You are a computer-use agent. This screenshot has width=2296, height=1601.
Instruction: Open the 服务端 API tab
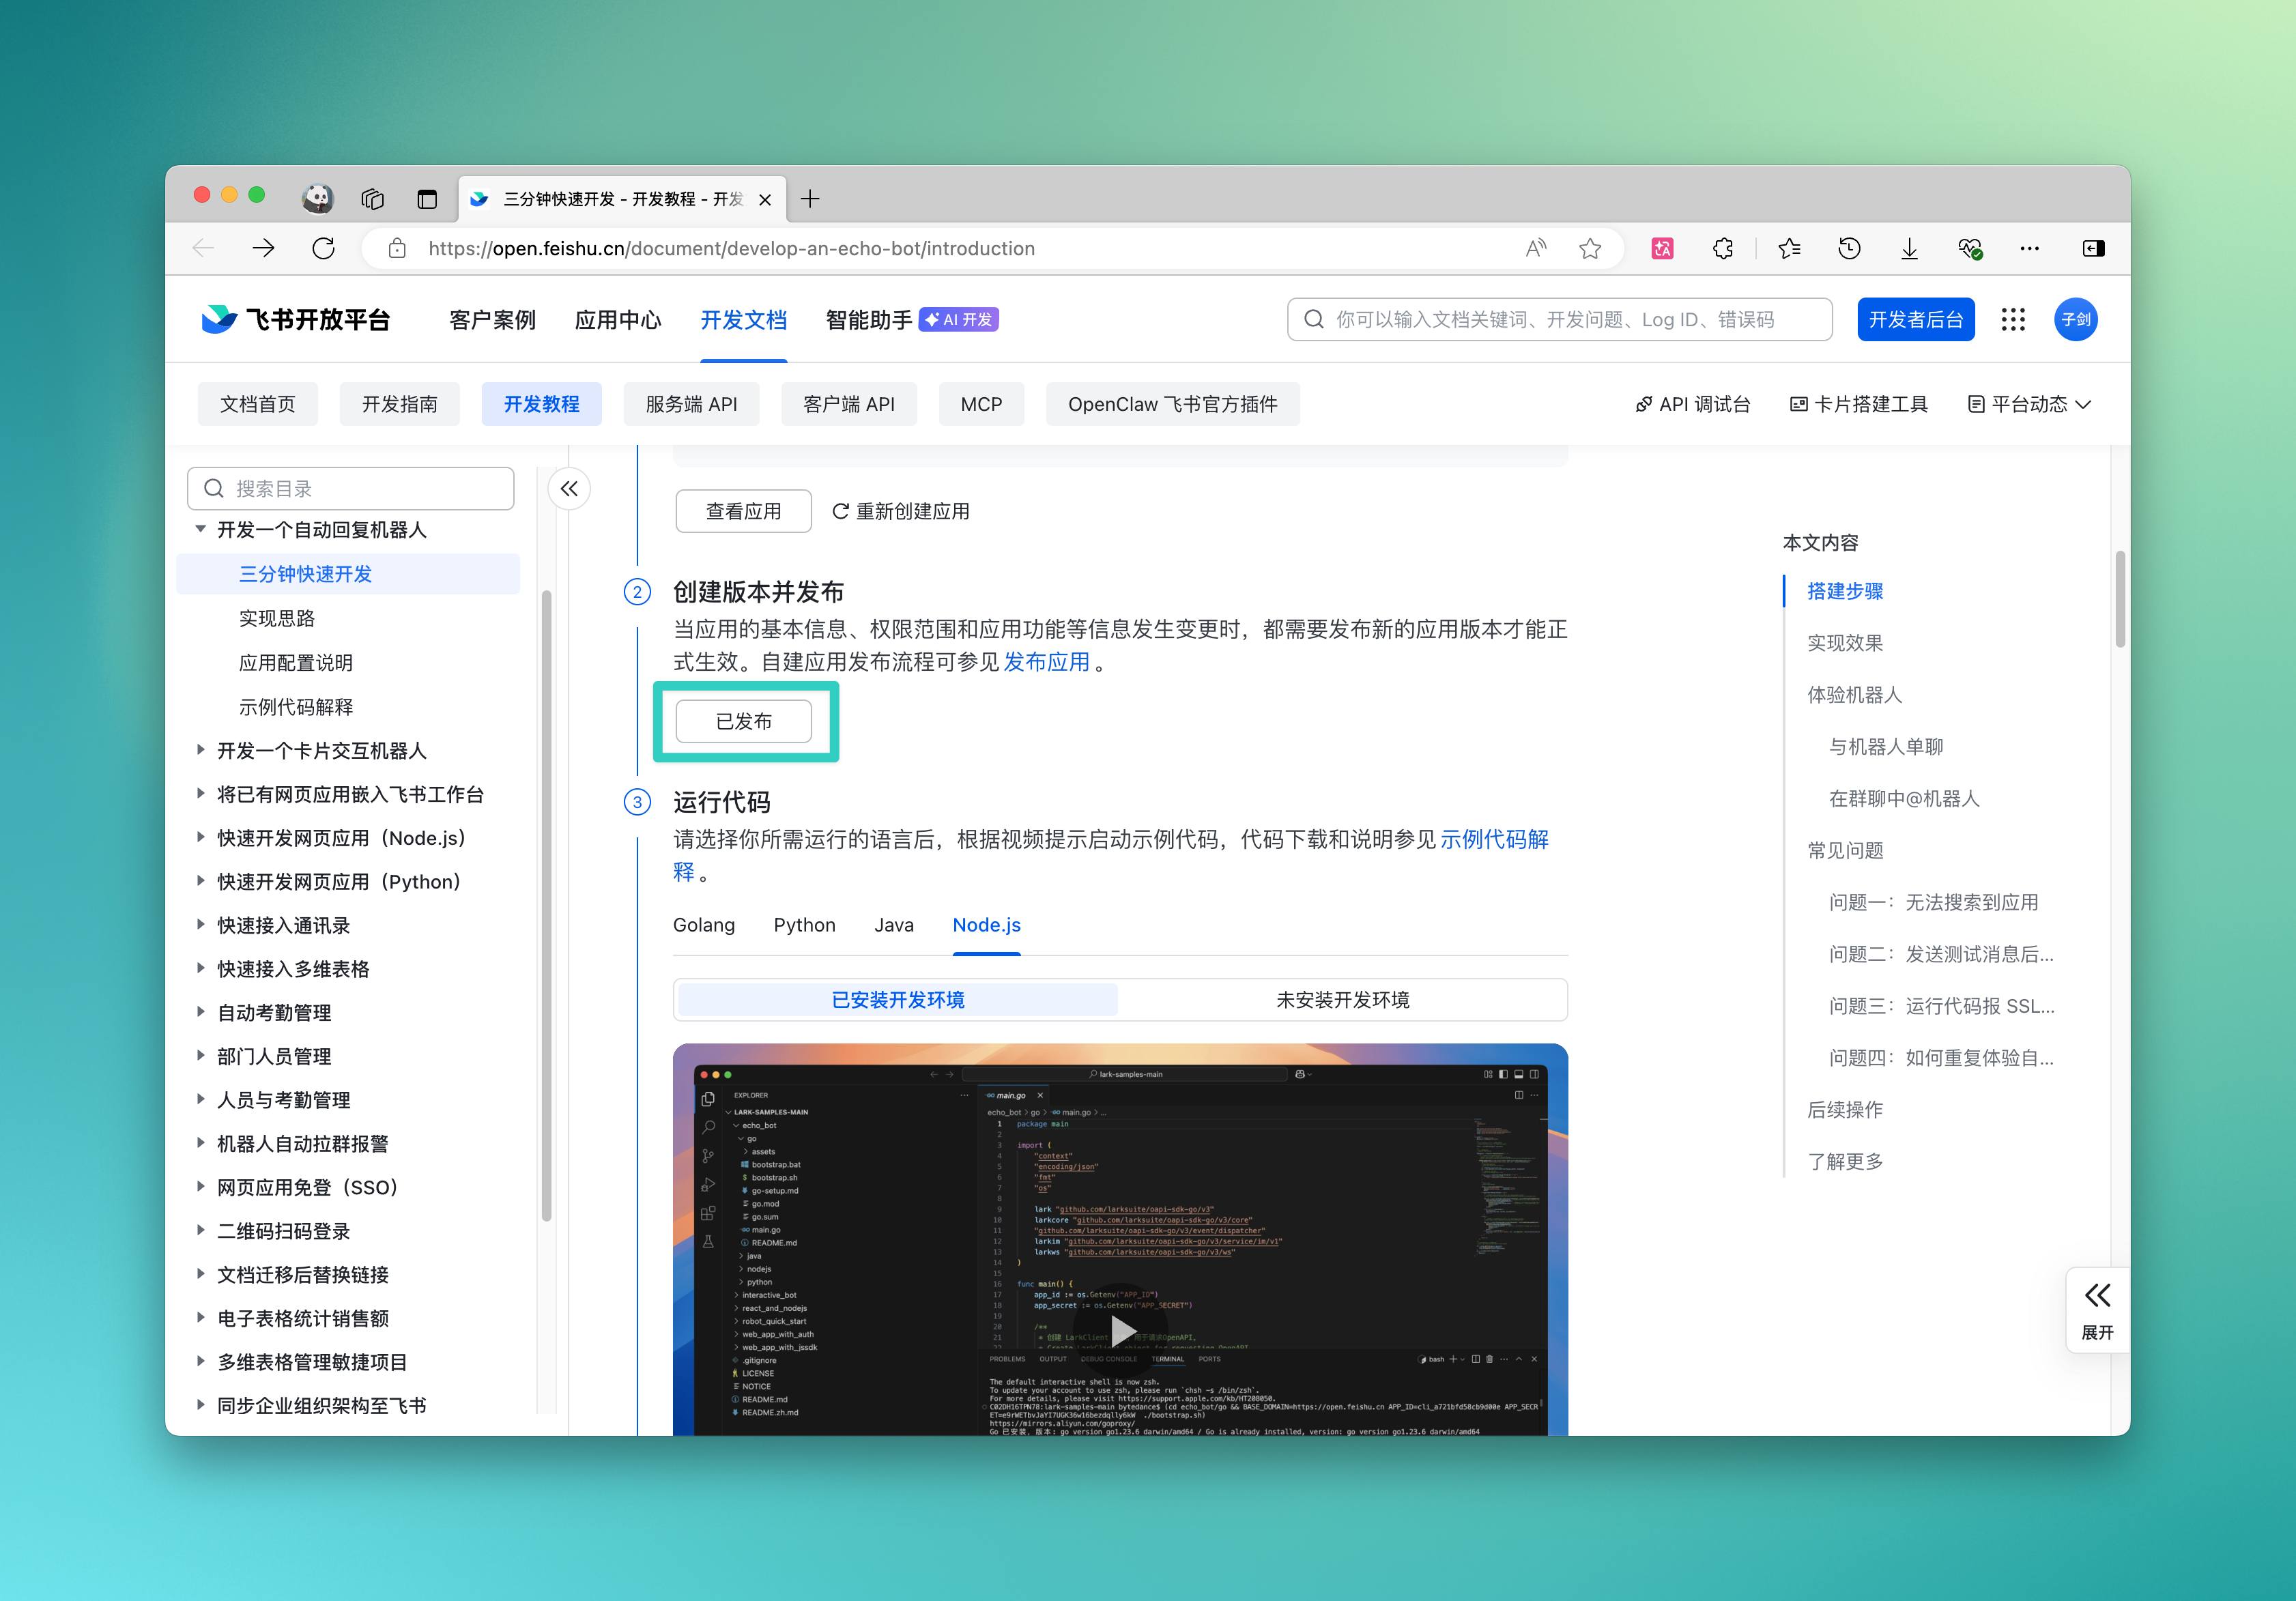pos(691,404)
